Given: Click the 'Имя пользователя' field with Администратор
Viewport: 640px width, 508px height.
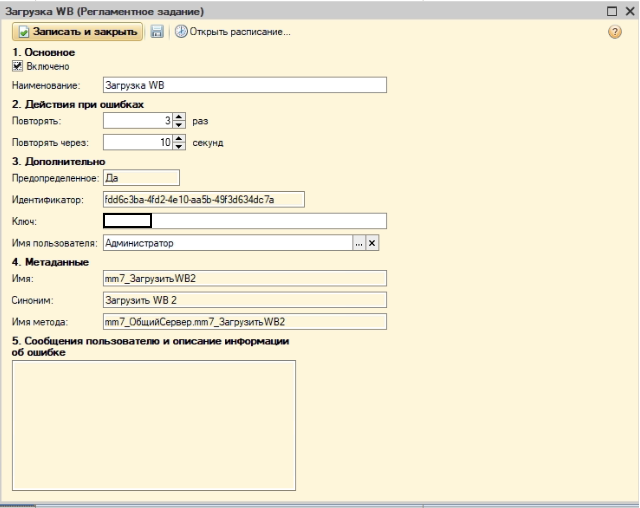Looking at the screenshot, I should pos(227,243).
